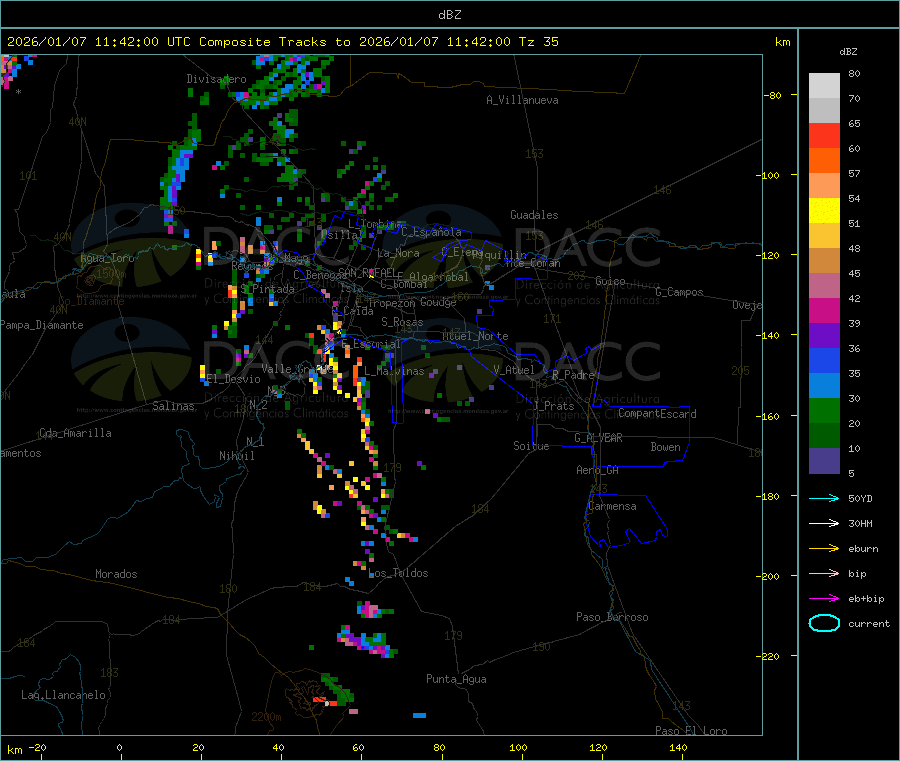Click the 140 km x-axis tick label

point(678,747)
